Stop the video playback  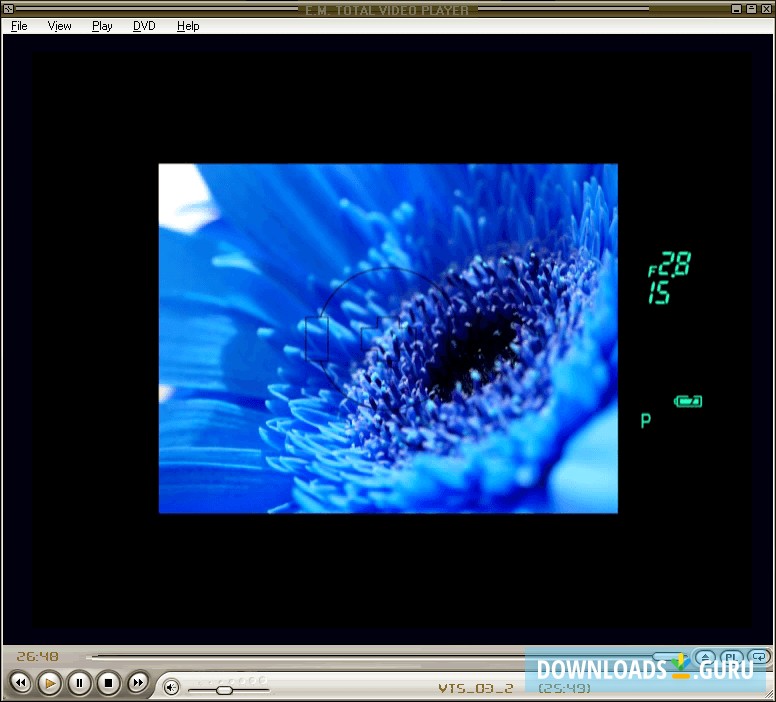108,683
